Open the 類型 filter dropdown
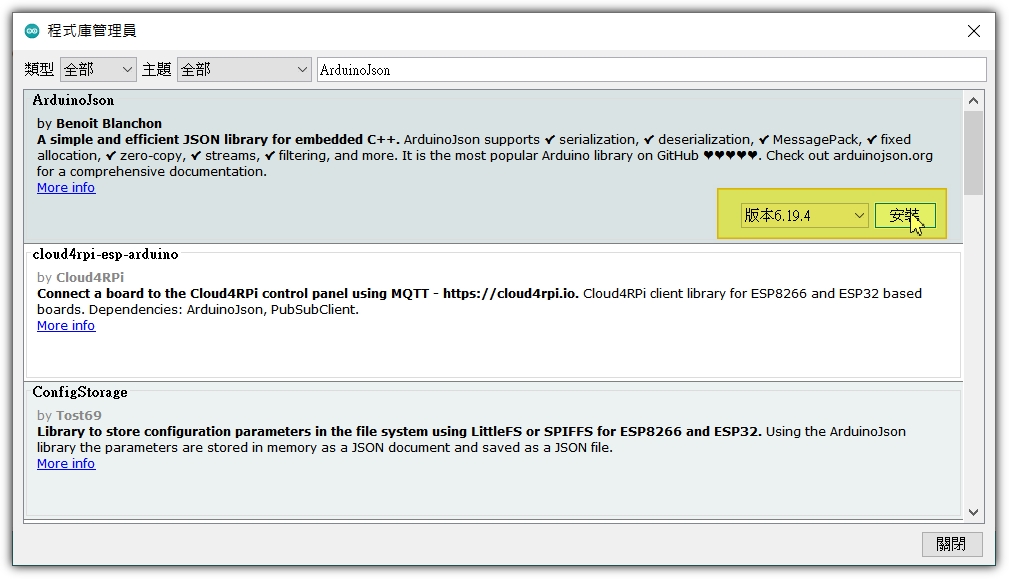 [x=98, y=70]
